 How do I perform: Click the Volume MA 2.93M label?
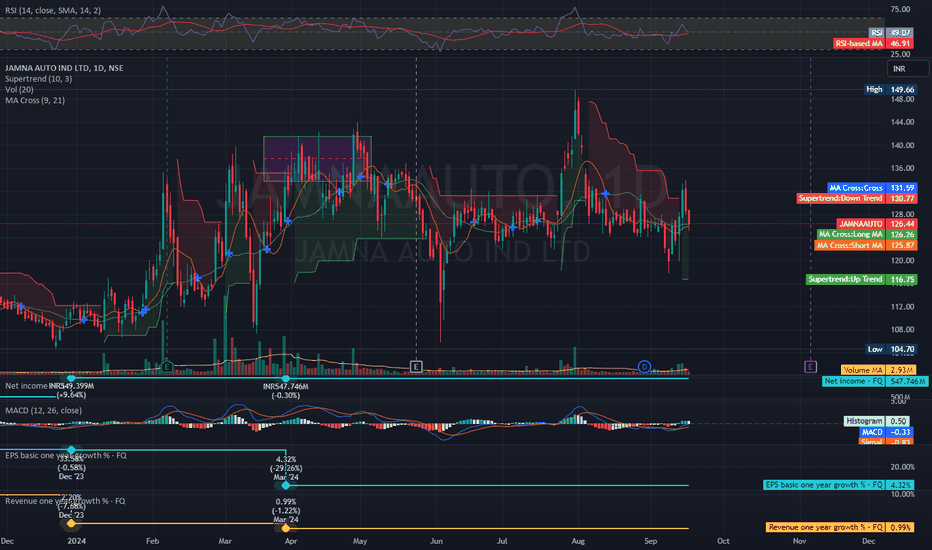(879, 370)
